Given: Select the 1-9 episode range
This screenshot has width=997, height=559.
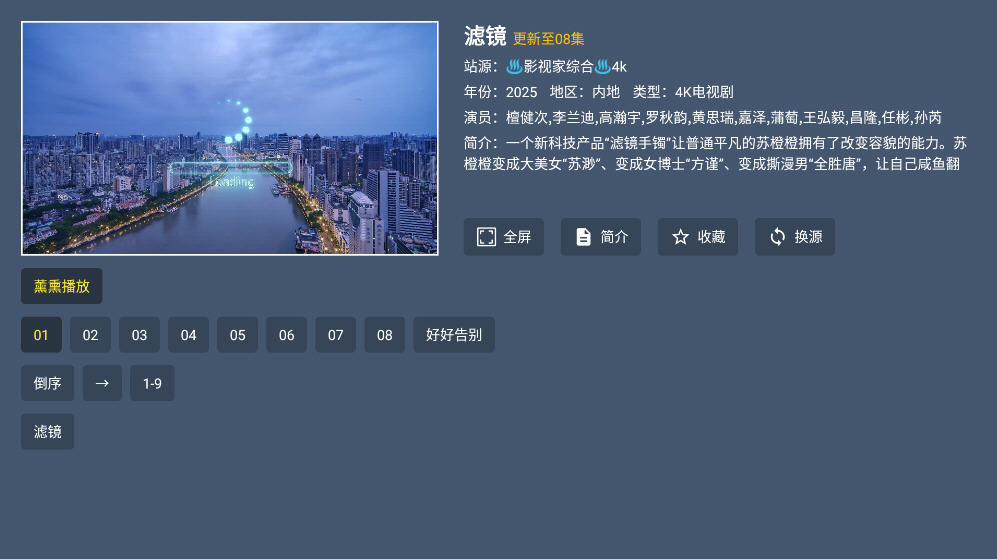Looking at the screenshot, I should tap(152, 383).
